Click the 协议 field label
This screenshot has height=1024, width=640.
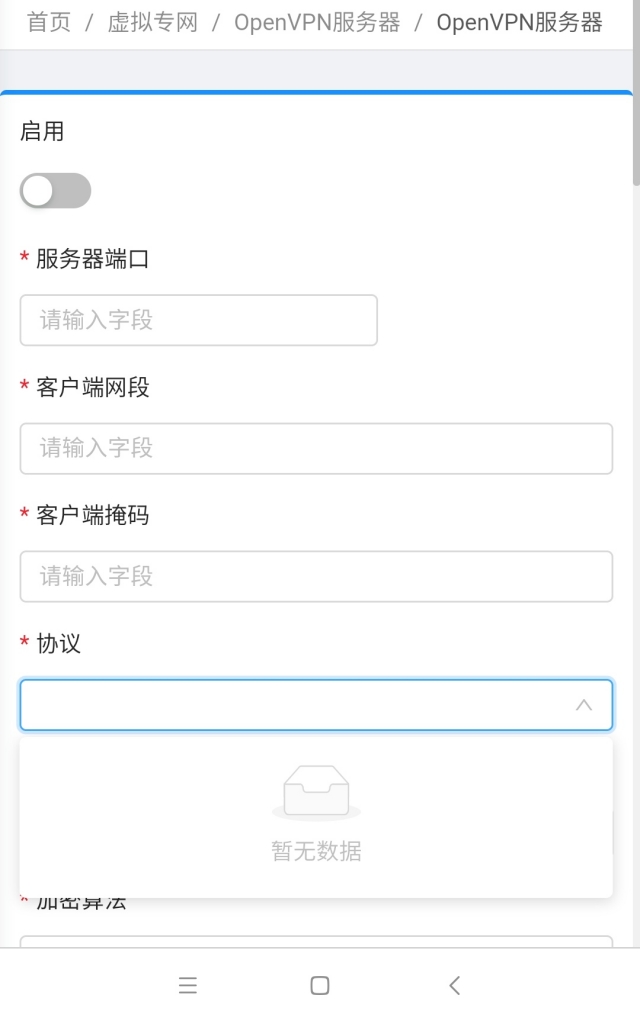click(x=58, y=643)
